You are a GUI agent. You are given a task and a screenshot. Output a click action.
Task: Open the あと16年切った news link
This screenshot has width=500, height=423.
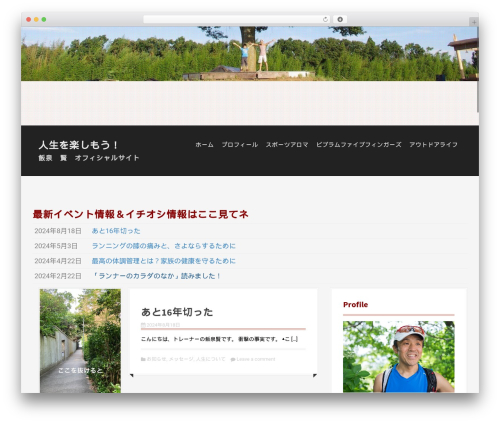tap(116, 231)
